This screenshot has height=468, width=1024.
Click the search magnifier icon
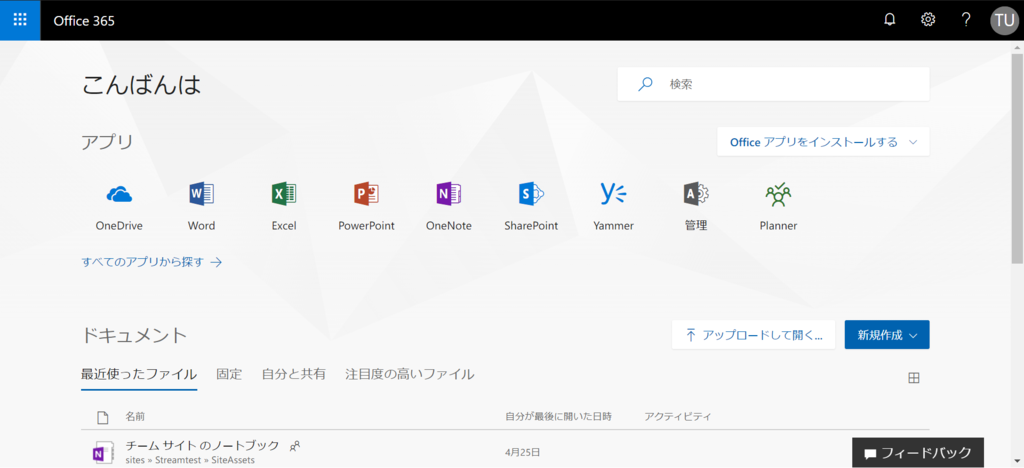coord(645,84)
